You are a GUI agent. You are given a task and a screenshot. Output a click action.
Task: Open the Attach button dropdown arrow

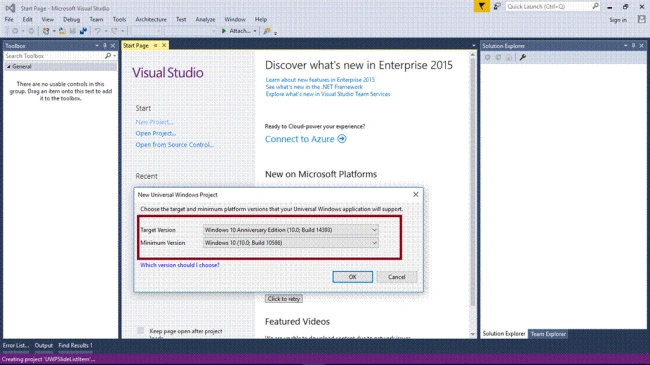(x=255, y=31)
